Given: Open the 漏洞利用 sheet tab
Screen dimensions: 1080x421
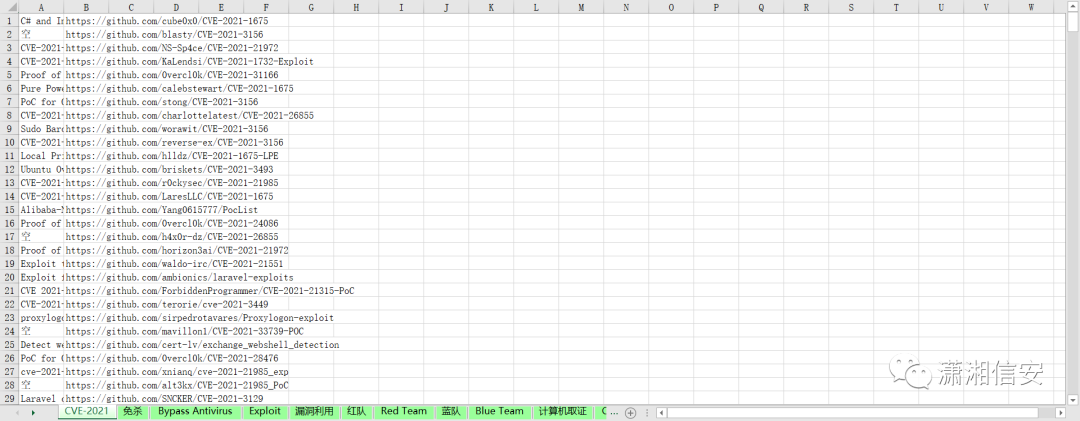Looking at the screenshot, I should [x=314, y=411].
